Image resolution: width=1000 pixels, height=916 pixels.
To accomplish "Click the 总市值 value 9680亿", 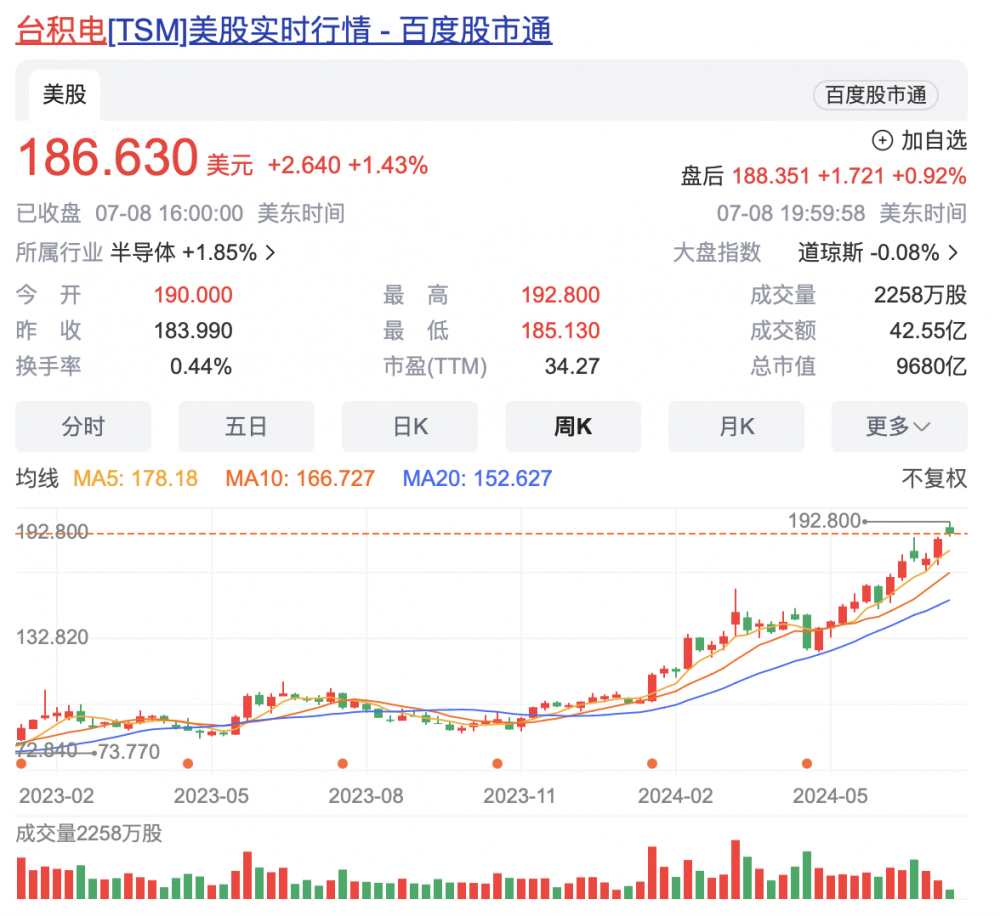I will pos(931,367).
